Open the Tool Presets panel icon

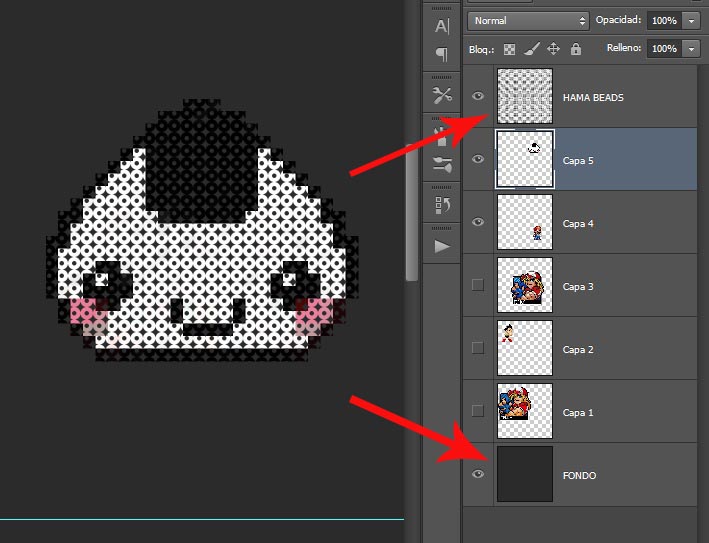(x=442, y=95)
